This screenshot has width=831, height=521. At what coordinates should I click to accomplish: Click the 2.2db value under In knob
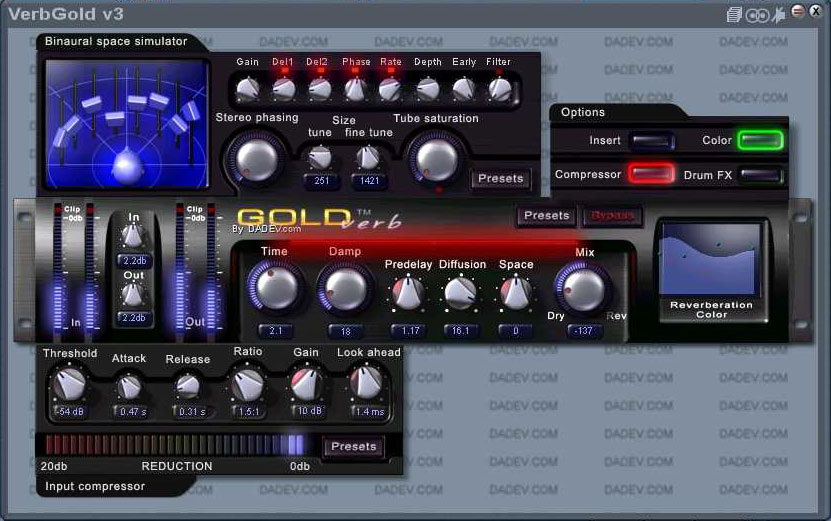tap(134, 261)
